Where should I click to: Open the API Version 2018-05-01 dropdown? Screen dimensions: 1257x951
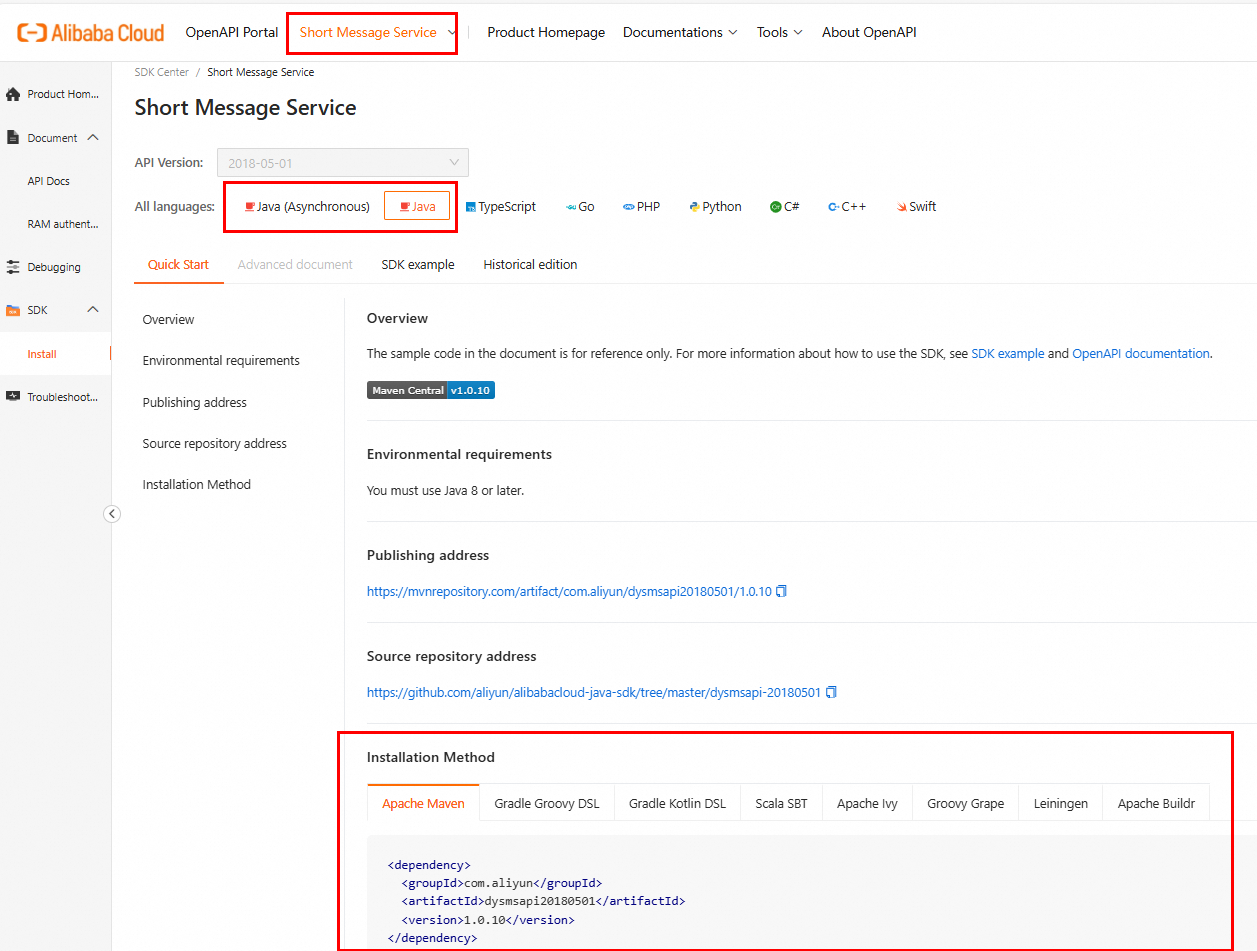(342, 163)
